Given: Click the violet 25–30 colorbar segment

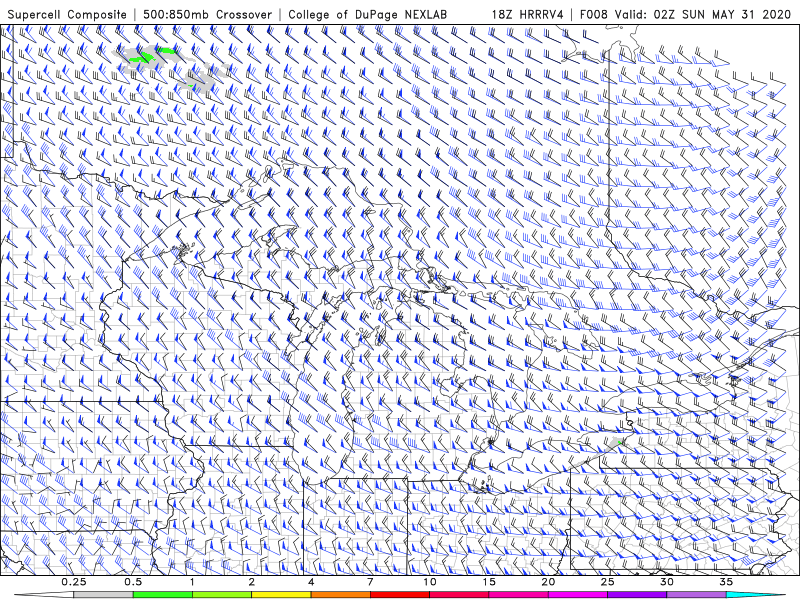Looking at the screenshot, I should [x=637, y=595].
